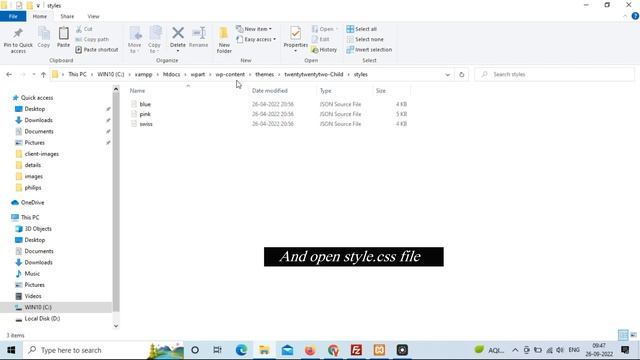Open the recent locations dropdown arrow
The height and width of the screenshot is (360, 640).
(x=33, y=74)
